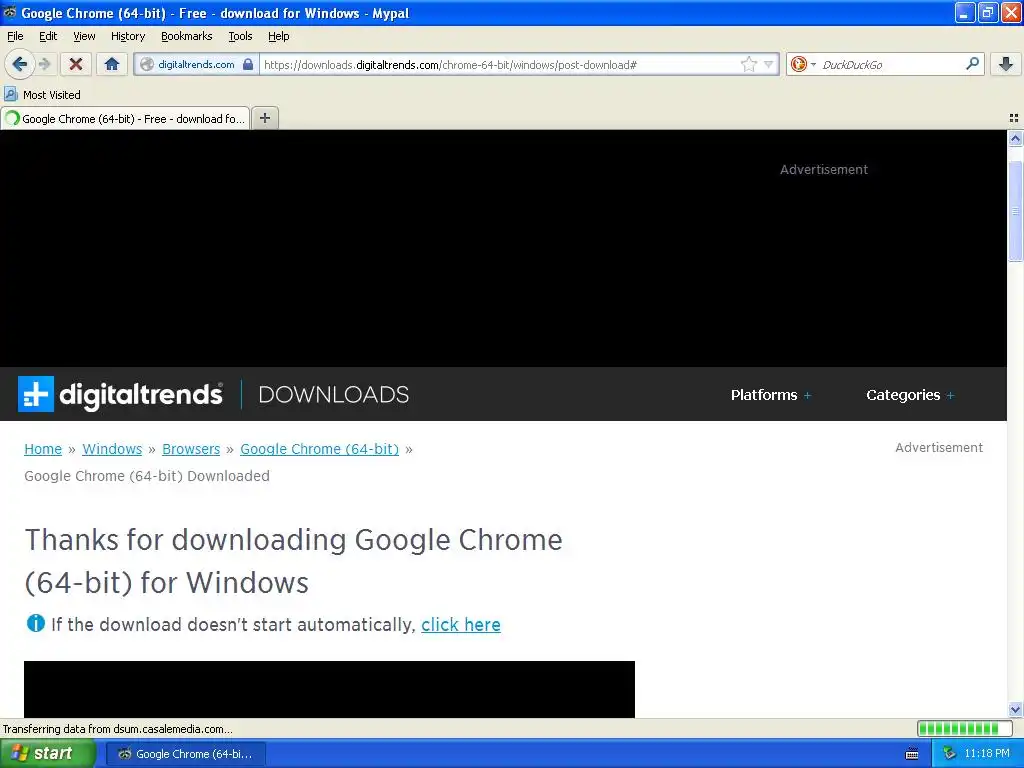Click the blue info icon
The height and width of the screenshot is (768, 1024).
(35, 624)
